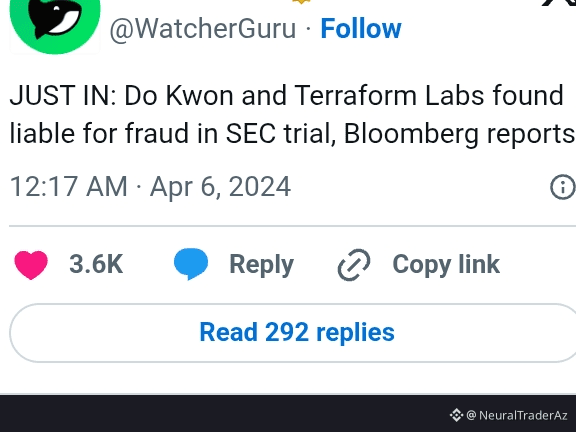
Task: Follow the WatcherGuru account
Action: click(361, 28)
